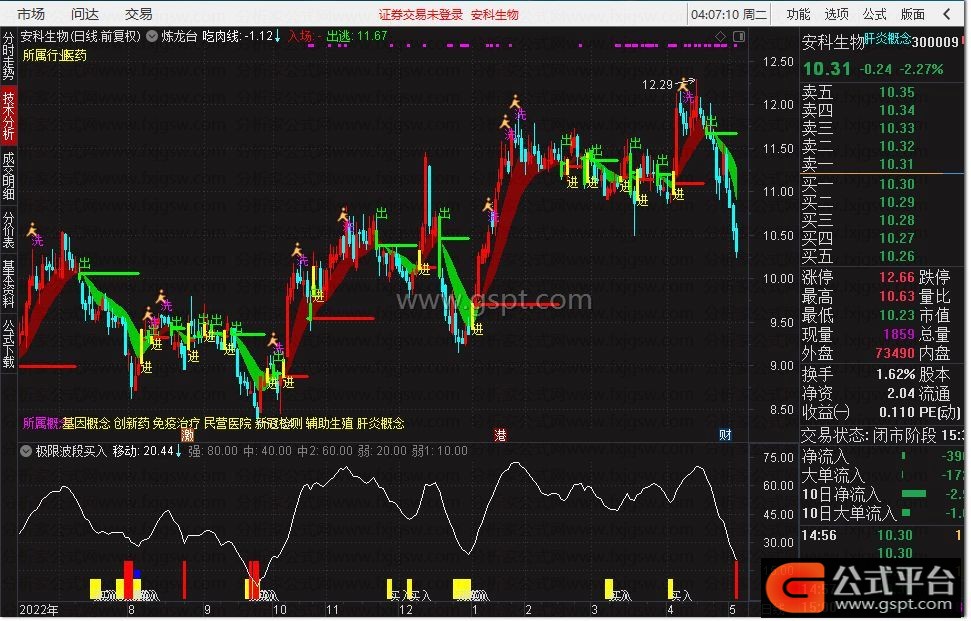Screen dimensions: 971x621
Task: Open the 免疫治疗 concept tag
Action: [176, 423]
